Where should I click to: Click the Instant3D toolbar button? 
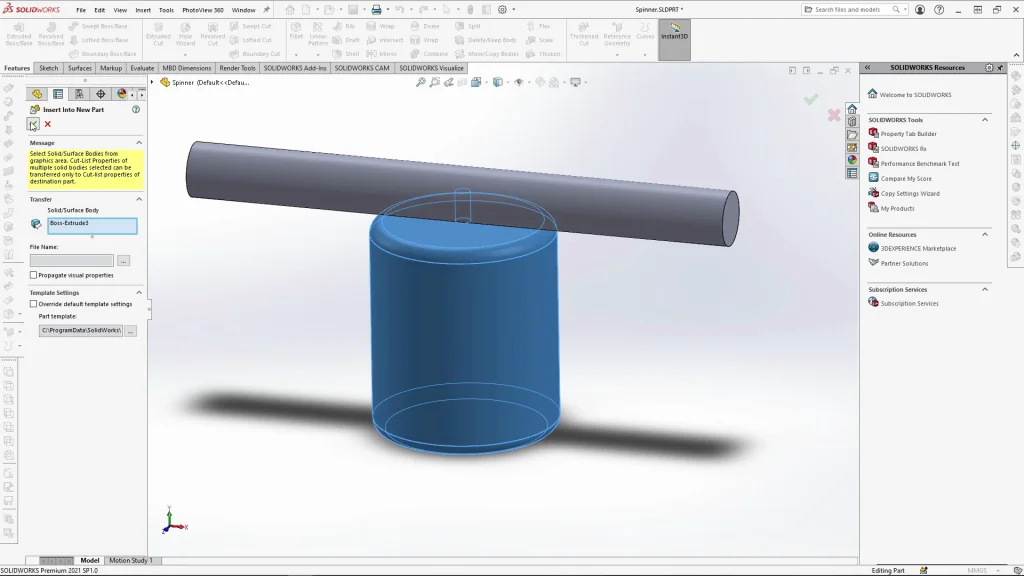674,35
